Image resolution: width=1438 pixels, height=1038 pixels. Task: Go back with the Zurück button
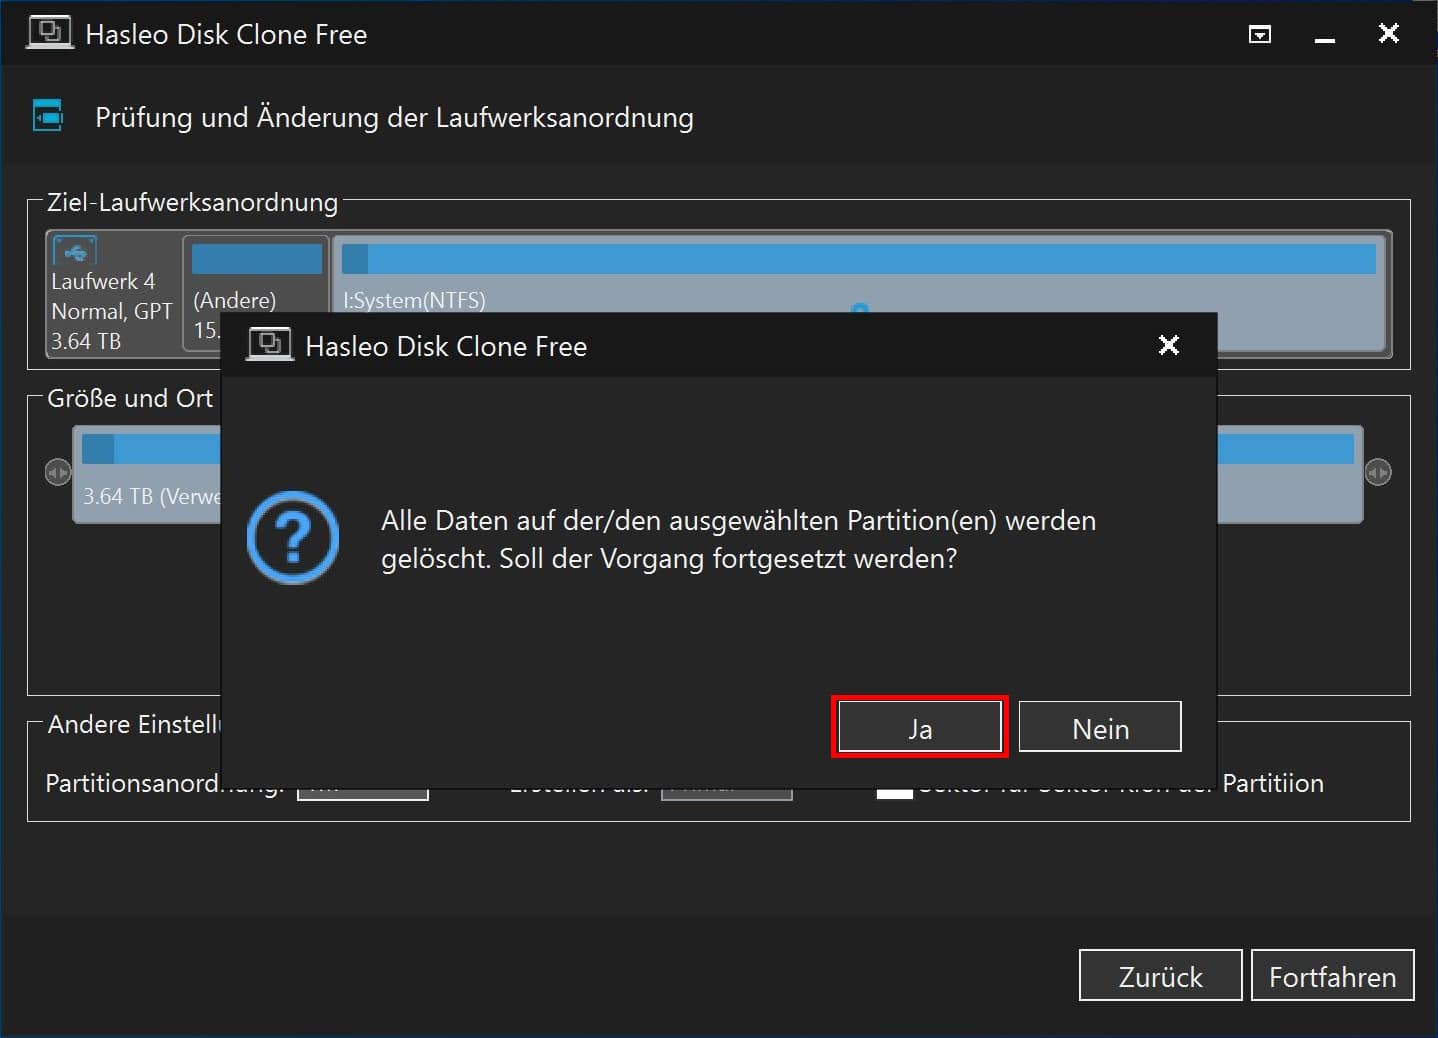1160,975
